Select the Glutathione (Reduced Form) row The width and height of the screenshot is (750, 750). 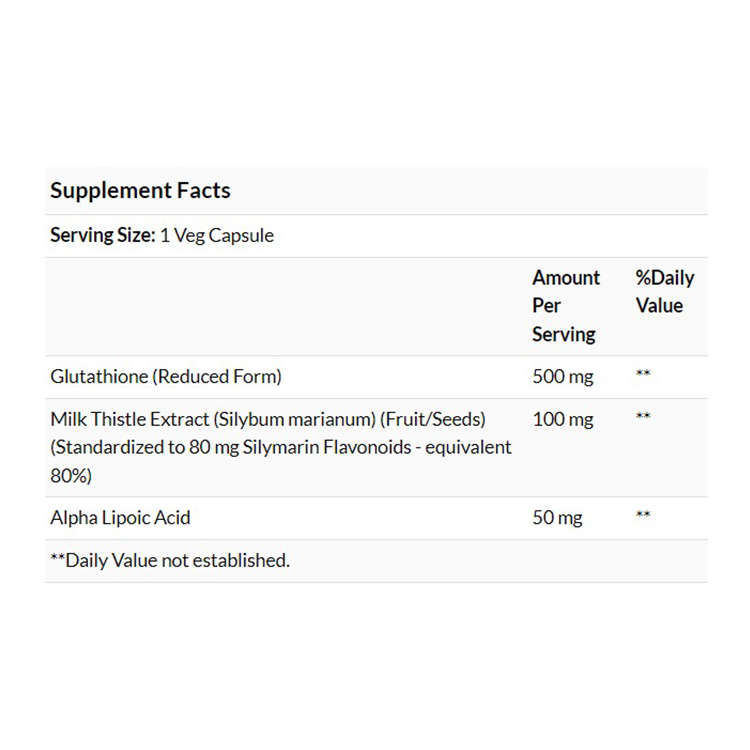pos(166,377)
